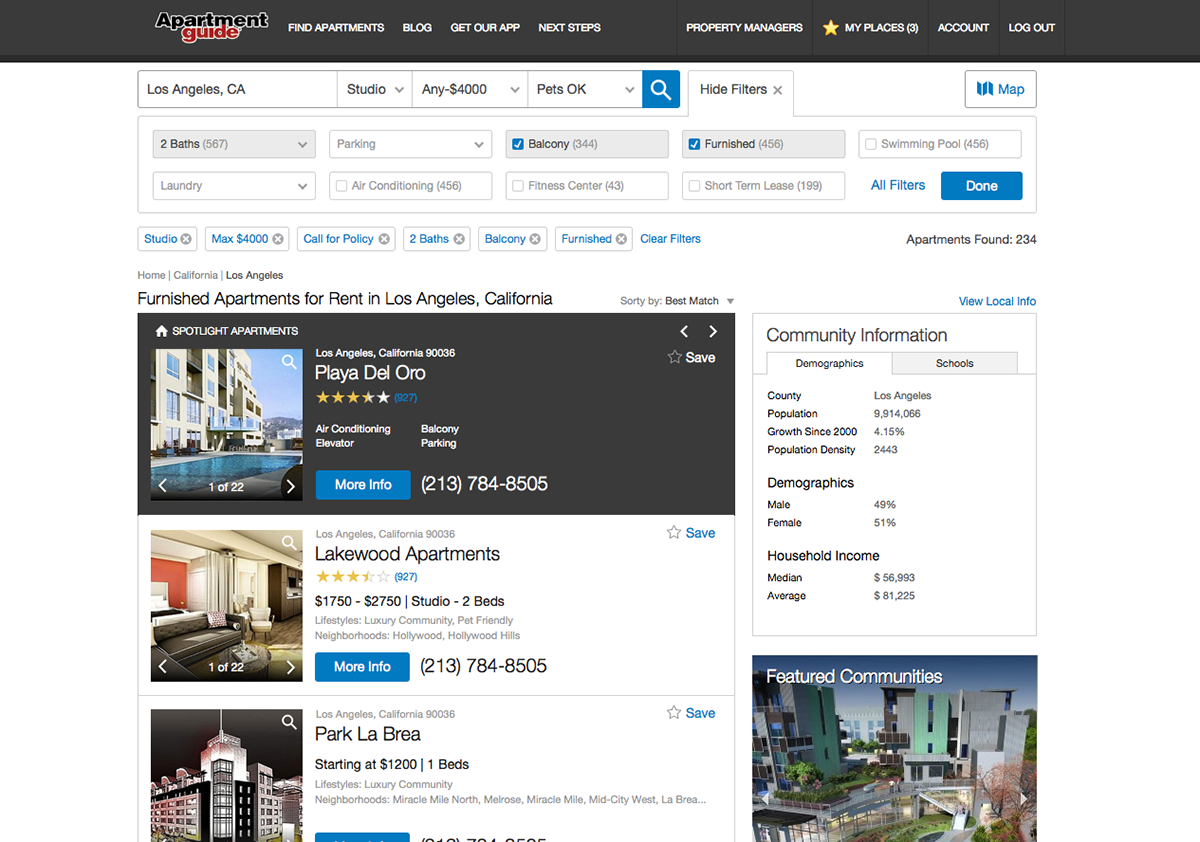Open Next Steps menu item
This screenshot has height=842, width=1200.
[569, 28]
